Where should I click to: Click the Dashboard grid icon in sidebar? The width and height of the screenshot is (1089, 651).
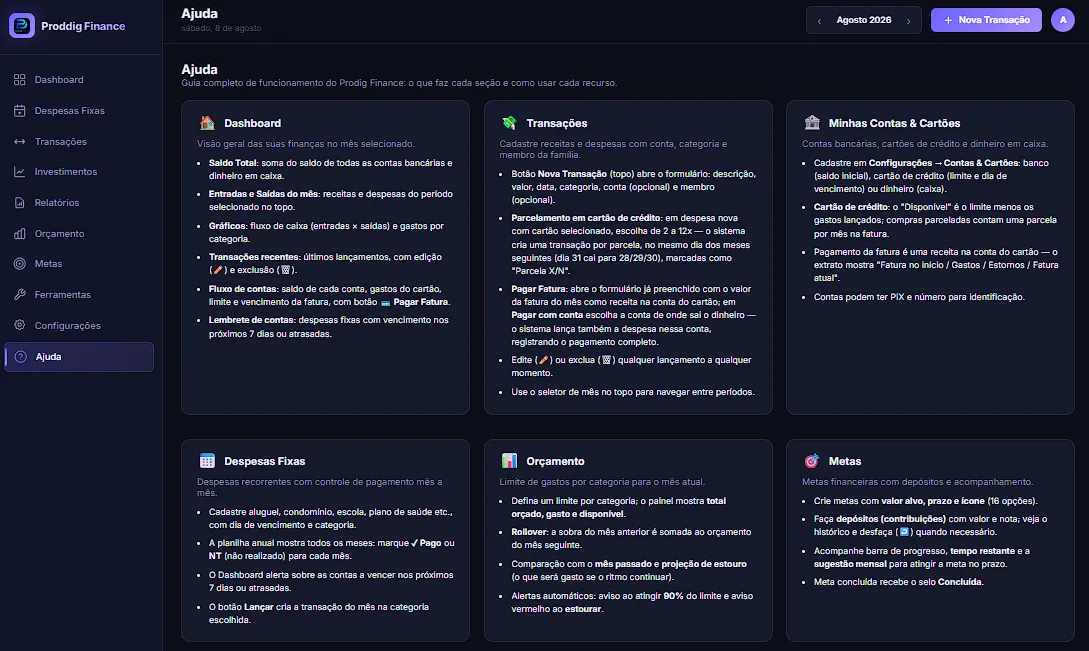19,80
